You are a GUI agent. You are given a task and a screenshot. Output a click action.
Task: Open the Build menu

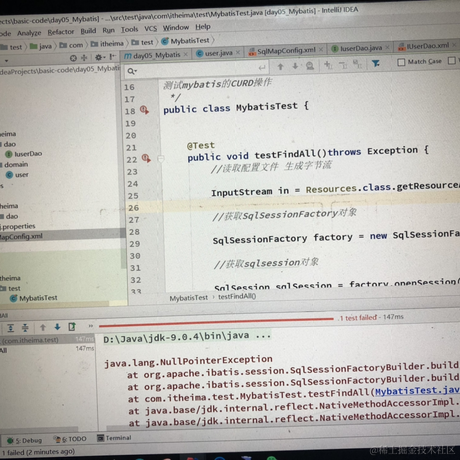click(x=88, y=31)
